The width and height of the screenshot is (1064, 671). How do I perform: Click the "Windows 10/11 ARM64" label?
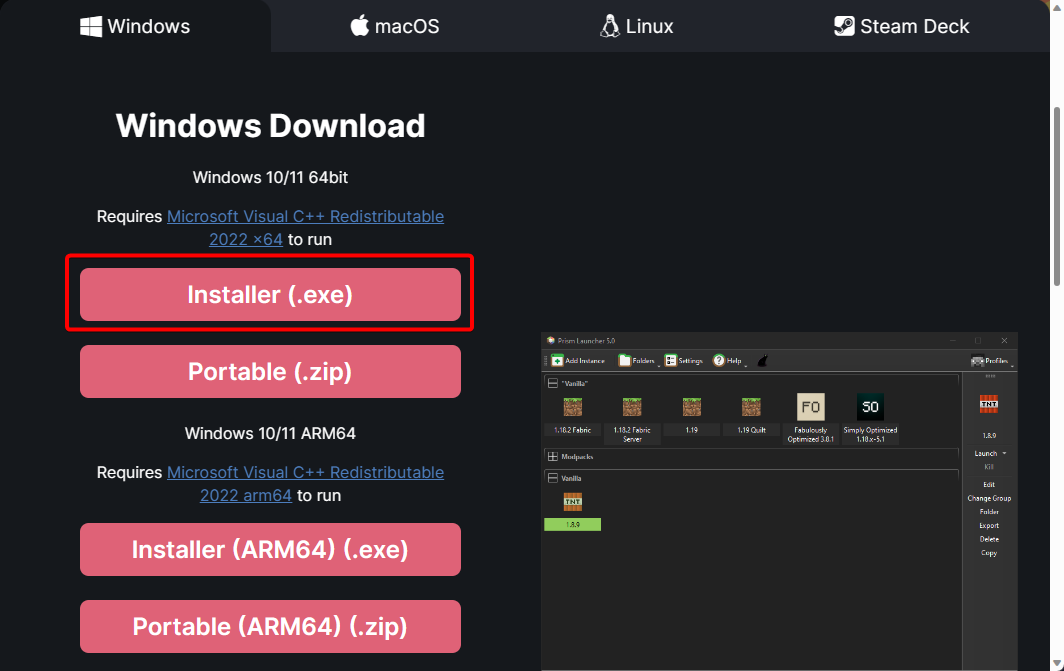[270, 433]
